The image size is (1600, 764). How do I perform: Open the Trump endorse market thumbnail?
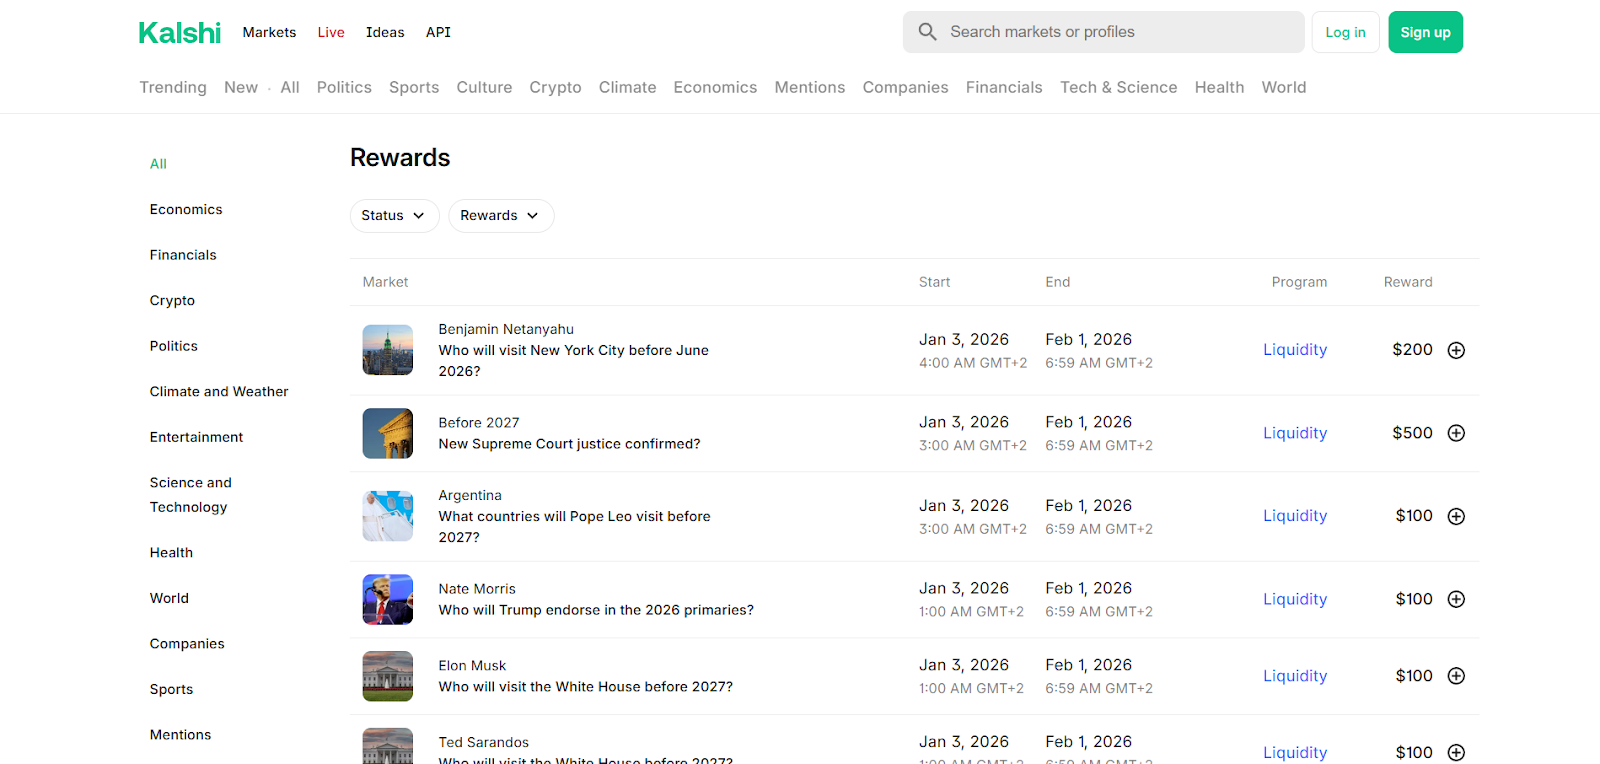[x=388, y=599]
